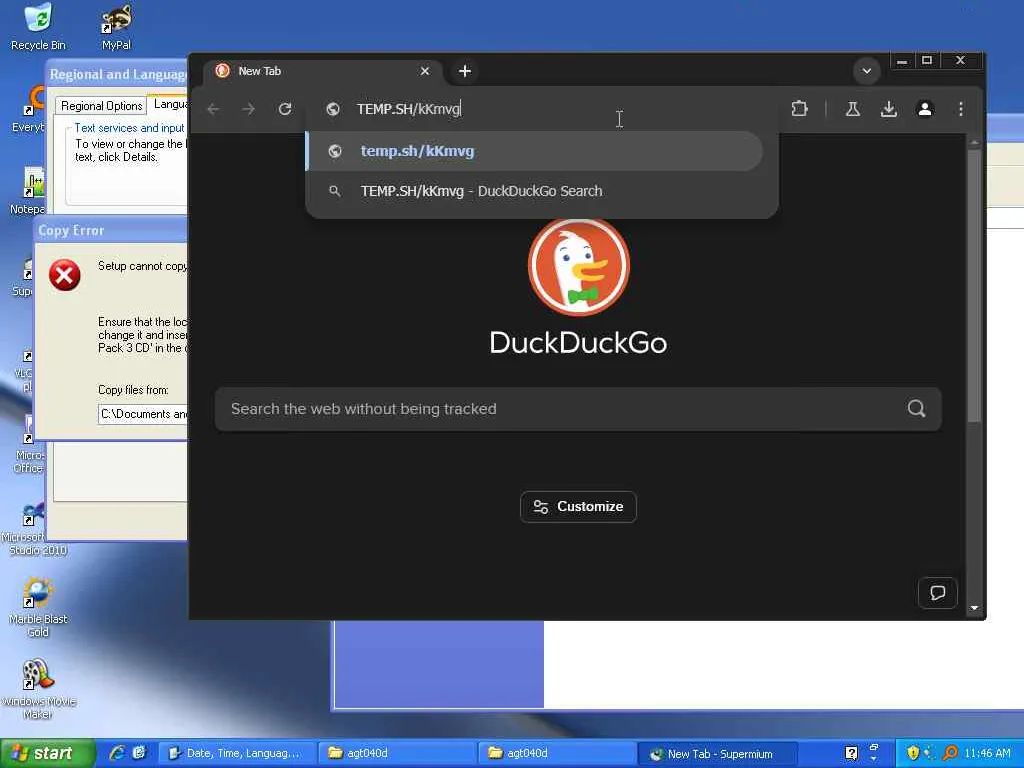Click the language bar help icon in taskbar
1024x768 pixels.
click(x=851, y=754)
